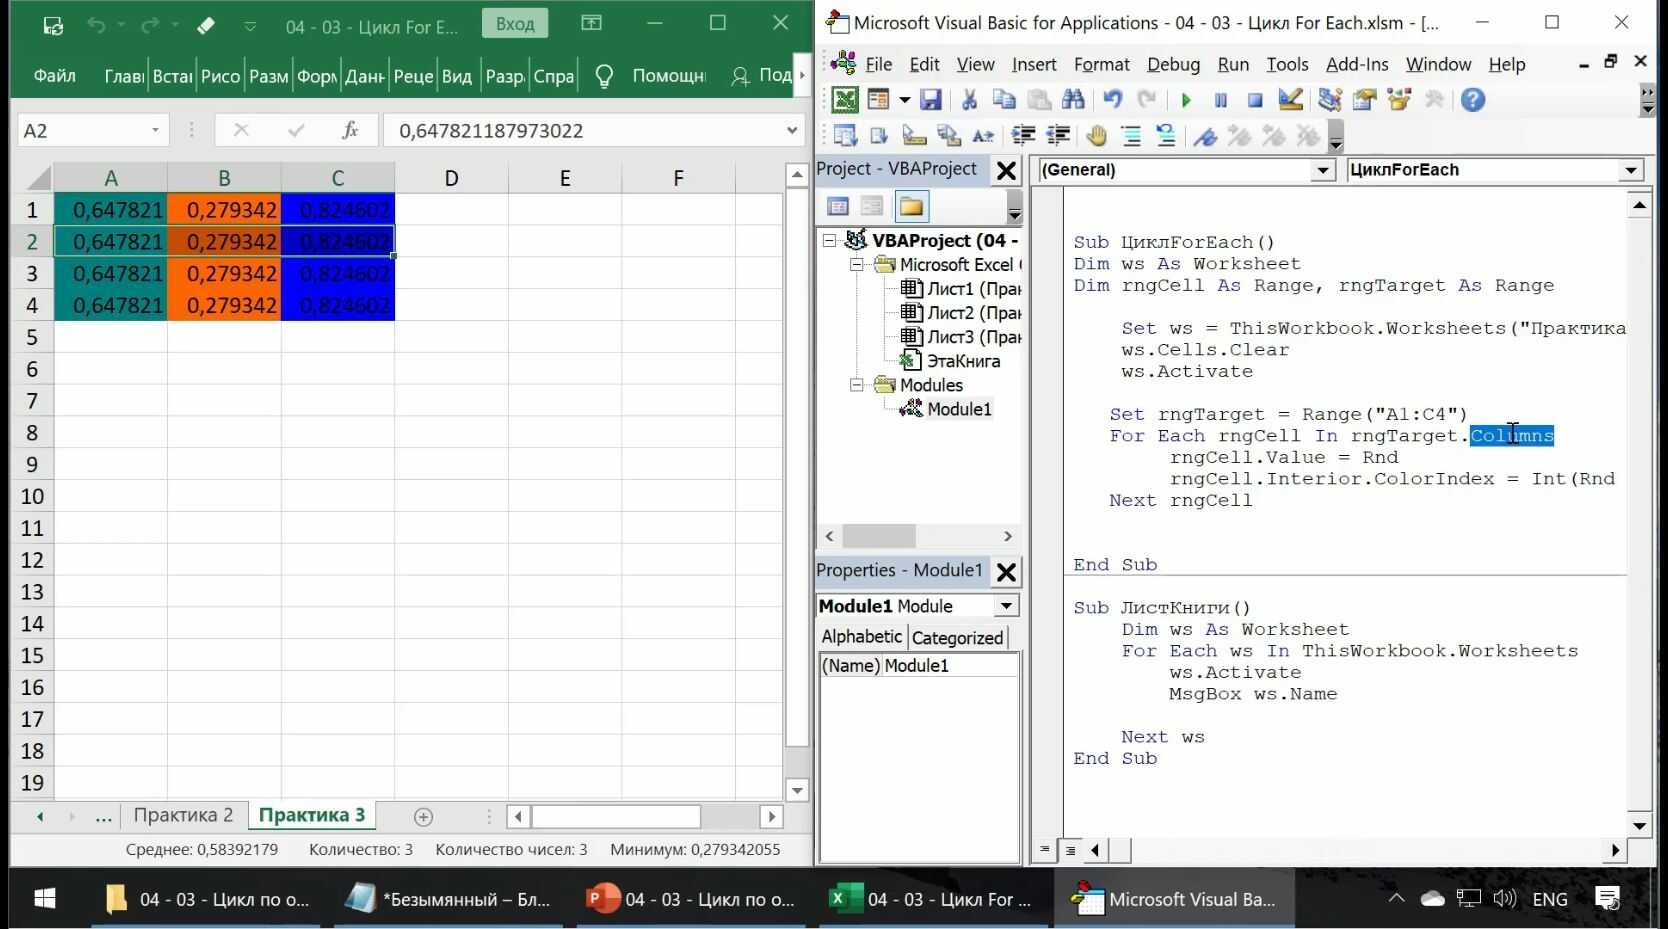Open the Run menu in VBA editor
1668x929 pixels.
[1233, 64]
